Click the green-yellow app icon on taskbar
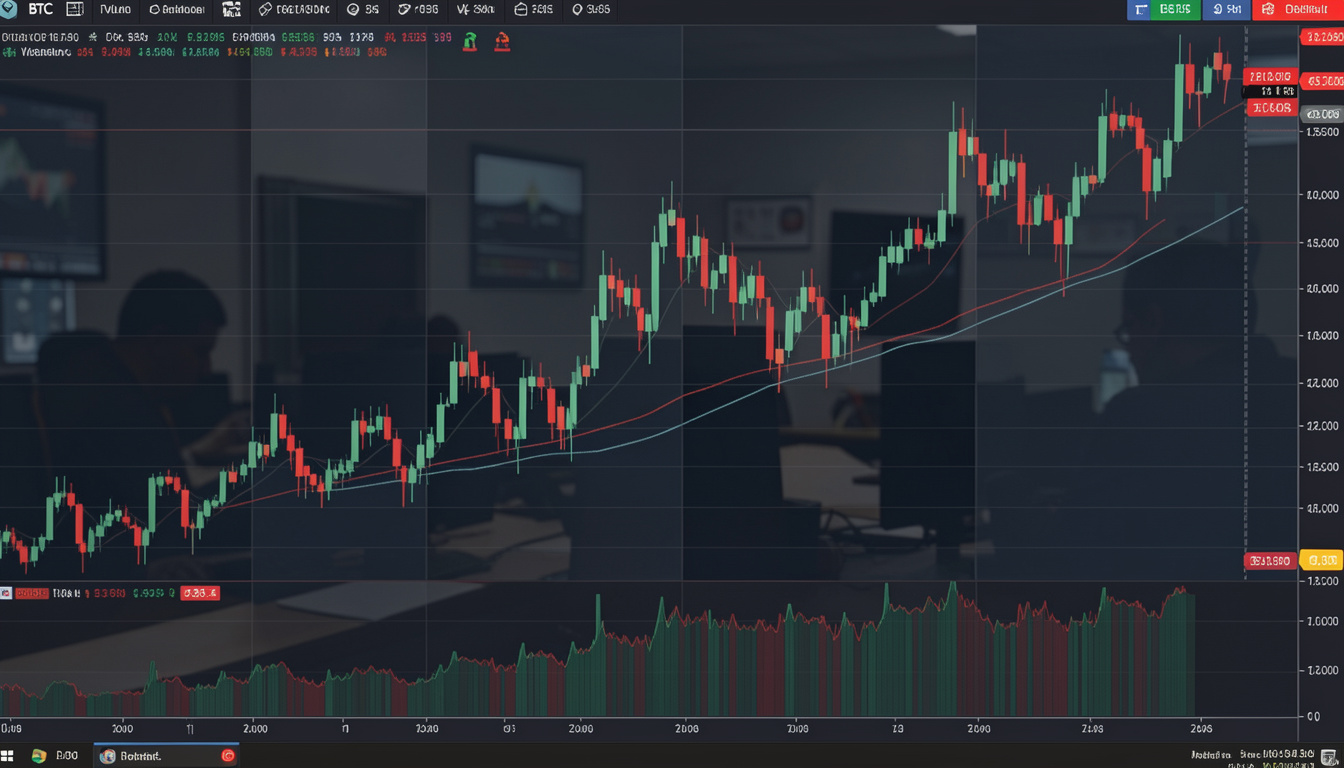Image resolution: width=1344 pixels, height=768 pixels. (x=39, y=756)
